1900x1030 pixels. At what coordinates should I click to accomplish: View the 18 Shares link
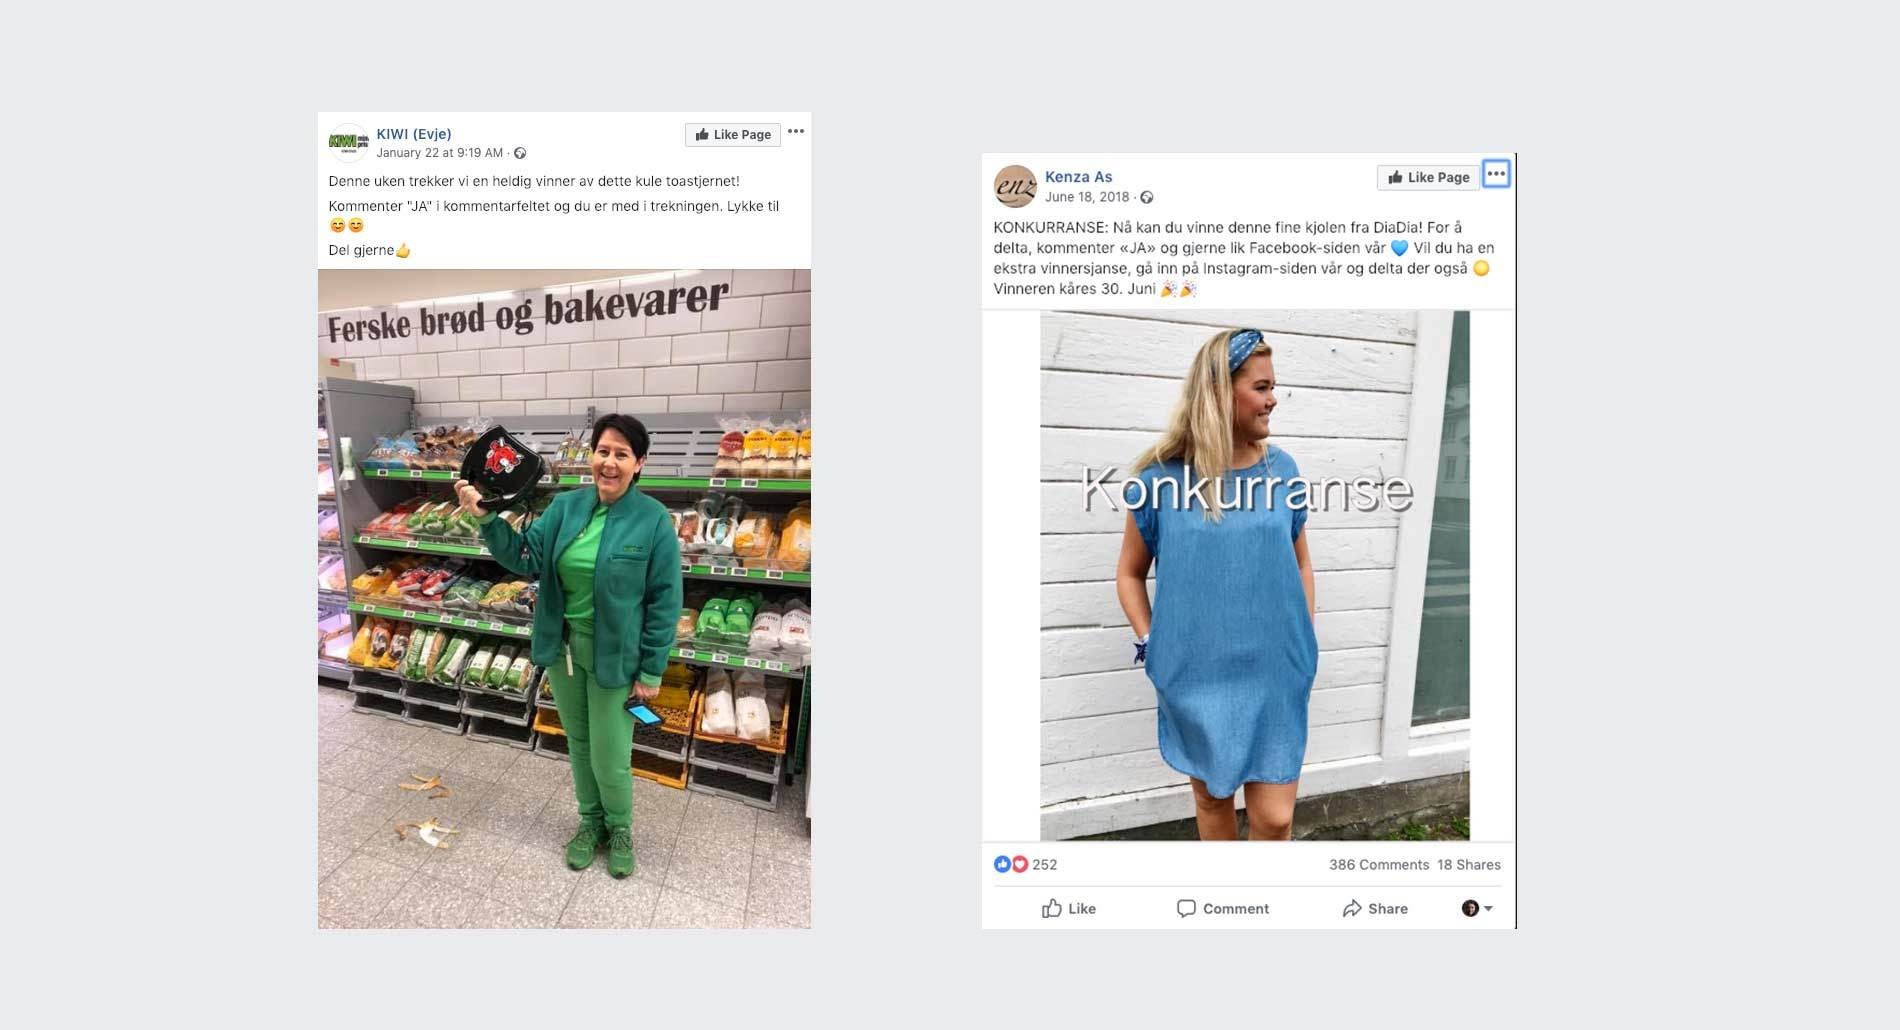coord(1469,865)
